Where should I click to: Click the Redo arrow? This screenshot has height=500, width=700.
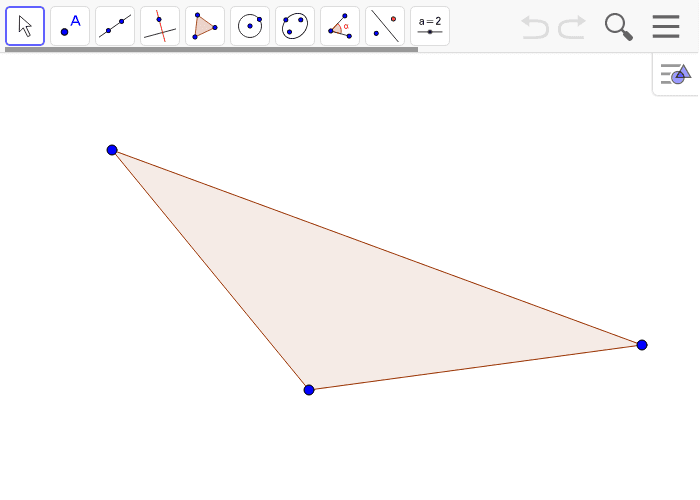pos(572,27)
